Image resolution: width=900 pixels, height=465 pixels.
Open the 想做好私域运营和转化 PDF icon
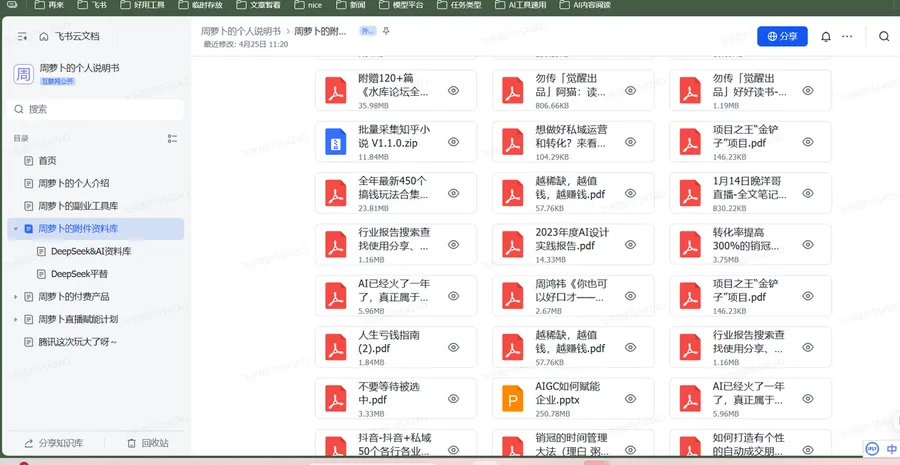[513, 141]
